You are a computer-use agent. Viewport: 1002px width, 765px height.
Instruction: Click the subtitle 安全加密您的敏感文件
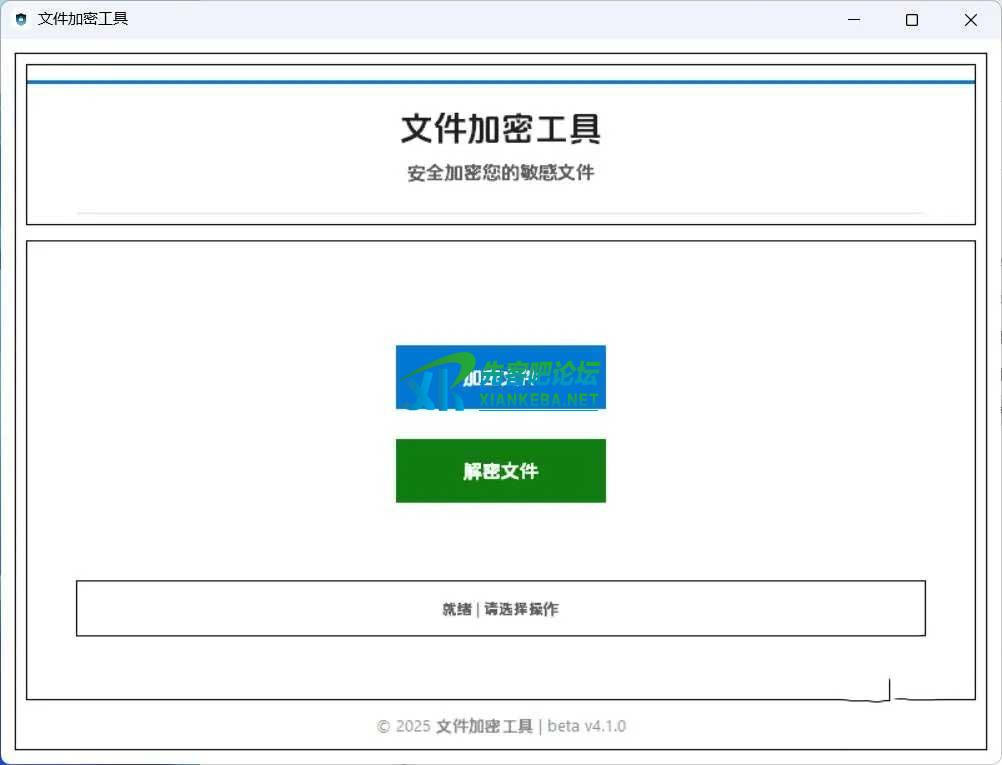pos(500,173)
